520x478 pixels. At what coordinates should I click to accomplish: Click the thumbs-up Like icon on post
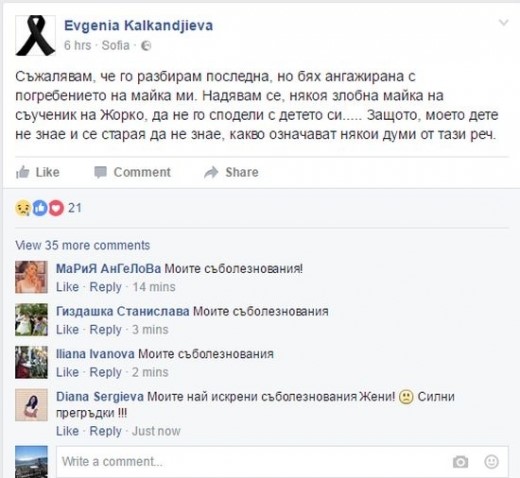(23, 172)
